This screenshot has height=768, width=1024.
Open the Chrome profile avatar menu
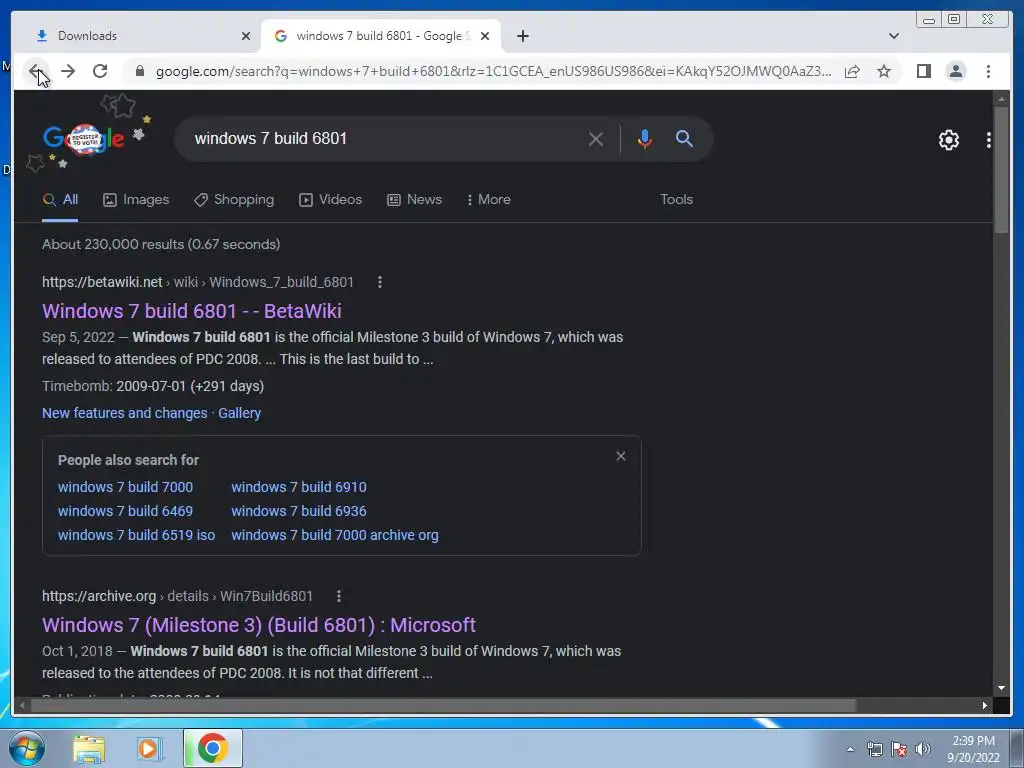pos(955,71)
